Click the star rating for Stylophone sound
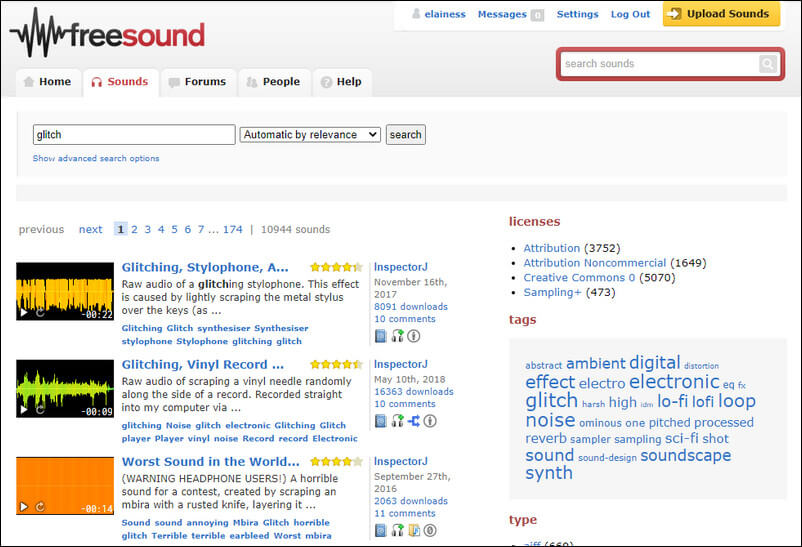 (336, 267)
